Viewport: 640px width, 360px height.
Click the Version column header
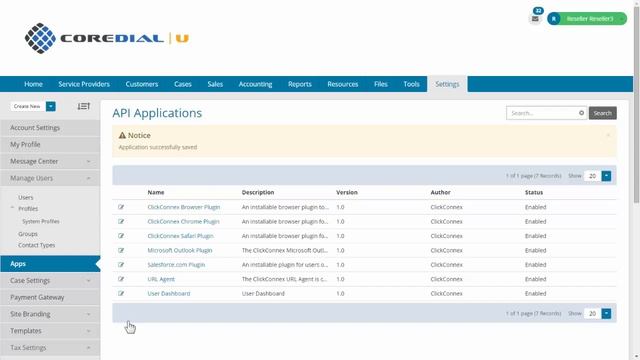347,192
